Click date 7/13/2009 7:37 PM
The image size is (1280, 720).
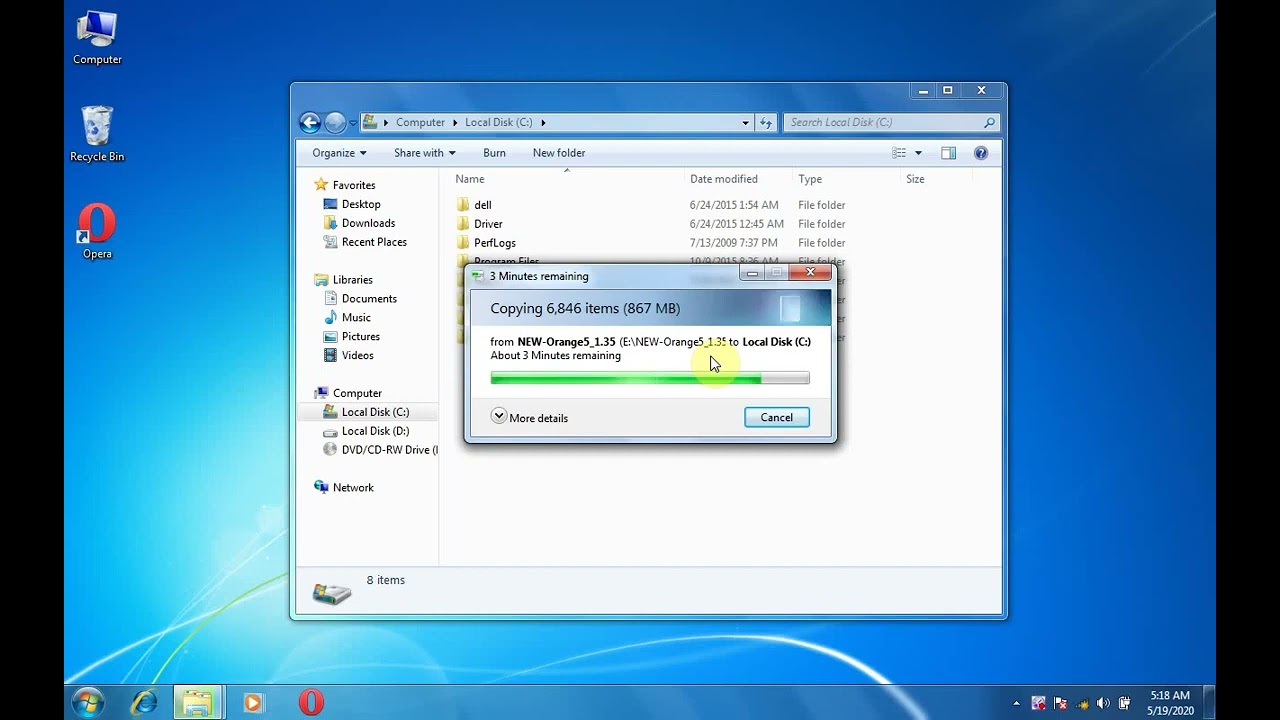coord(733,243)
